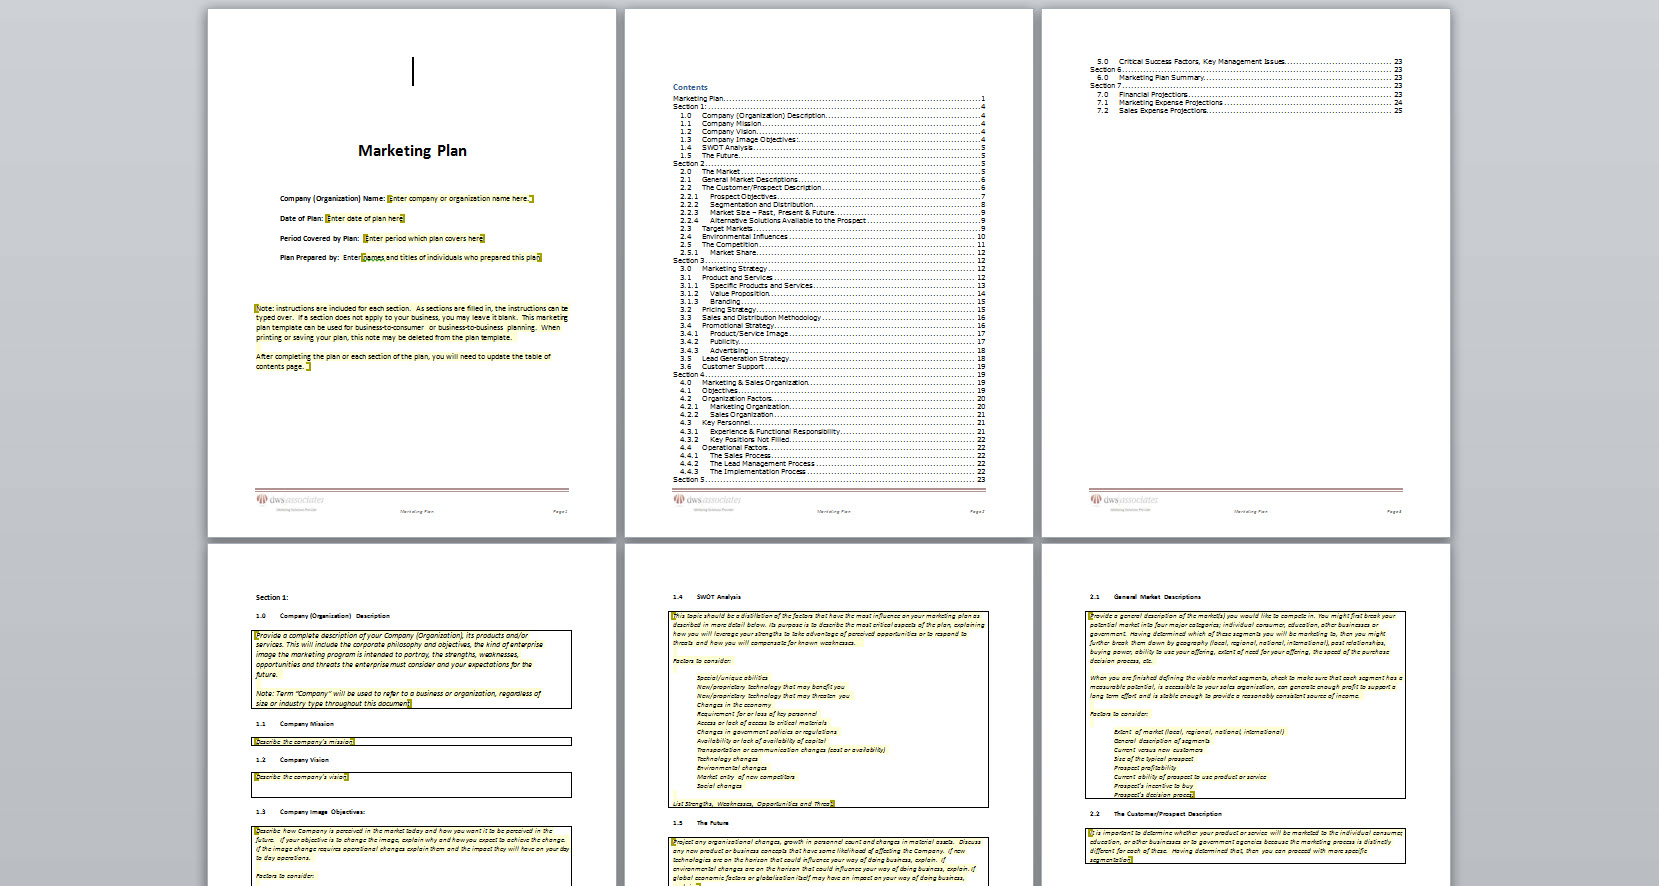Open the "3.4.2 Publicity" contents entry

pos(832,342)
